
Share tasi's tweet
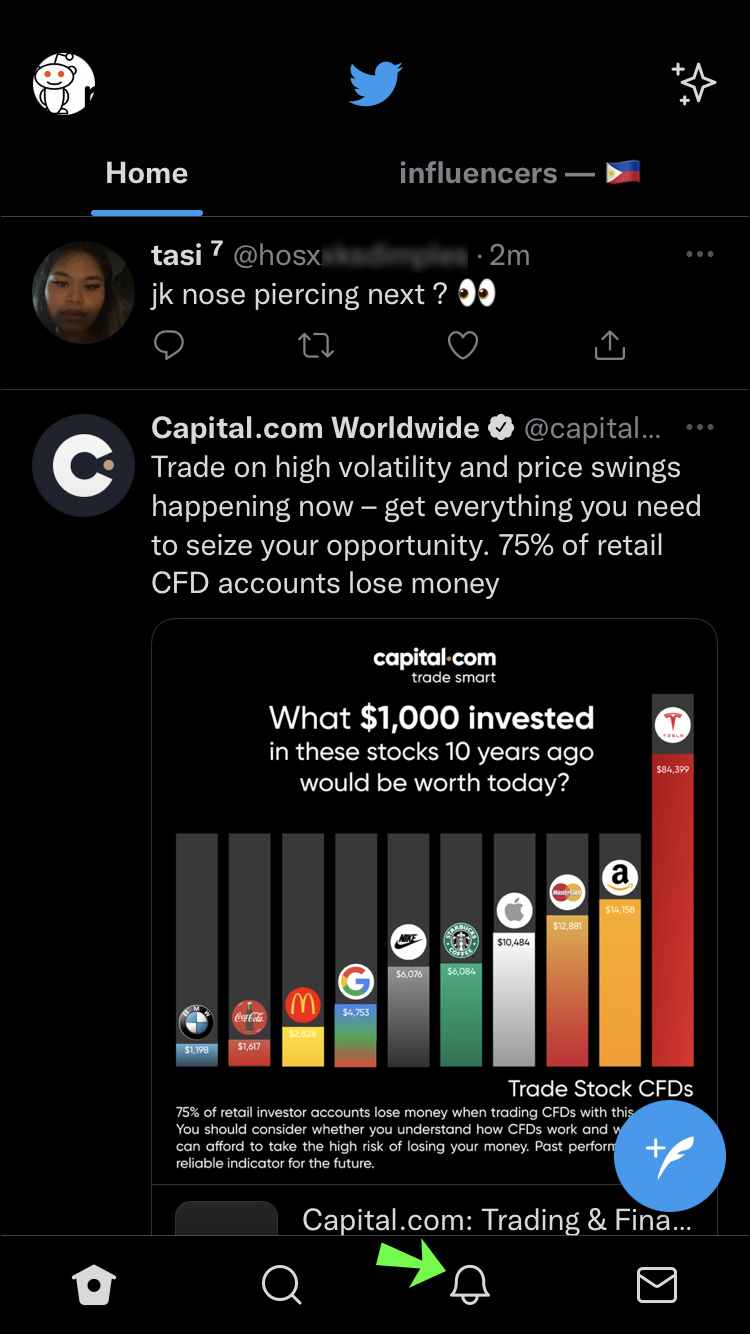pos(609,346)
